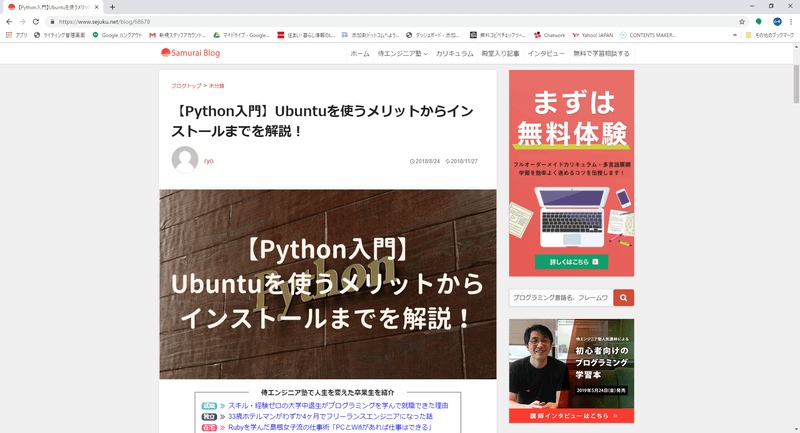Go to ホーム in site menu

[360, 54]
